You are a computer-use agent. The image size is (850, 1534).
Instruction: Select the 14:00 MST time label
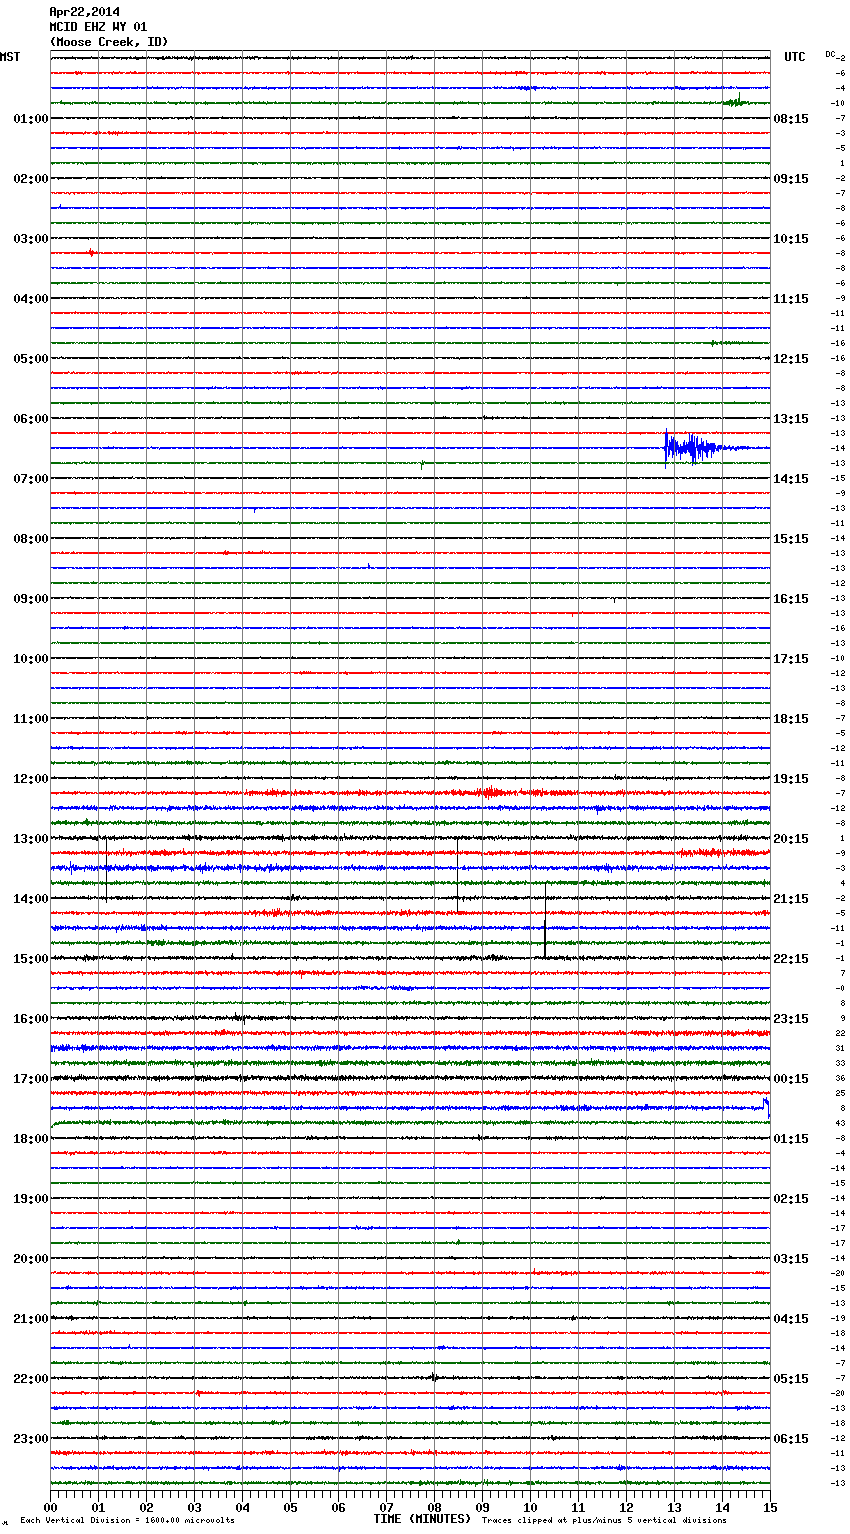coord(31,899)
